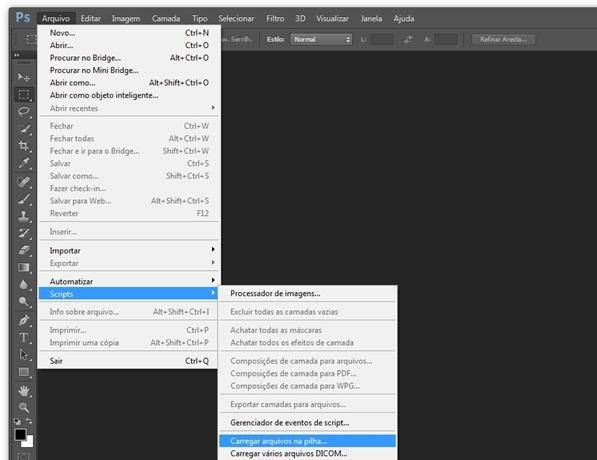
Task: Select the Crop tool
Action: coord(24,145)
